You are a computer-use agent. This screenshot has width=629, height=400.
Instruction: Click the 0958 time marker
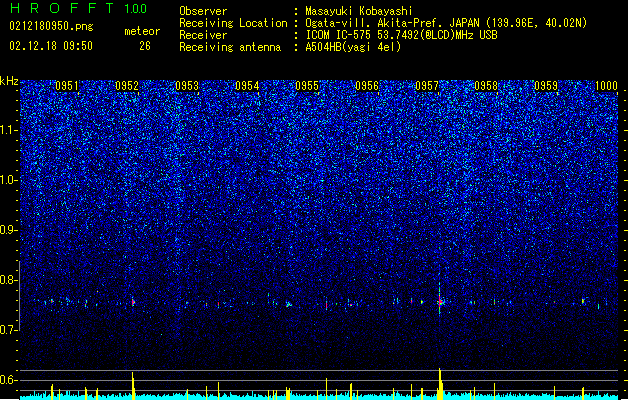tap(486, 86)
